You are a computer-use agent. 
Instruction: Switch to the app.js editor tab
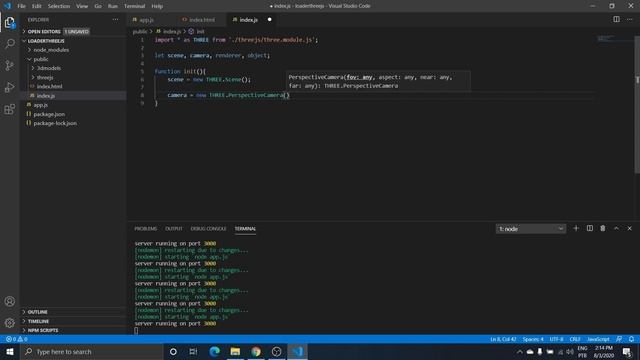147,20
